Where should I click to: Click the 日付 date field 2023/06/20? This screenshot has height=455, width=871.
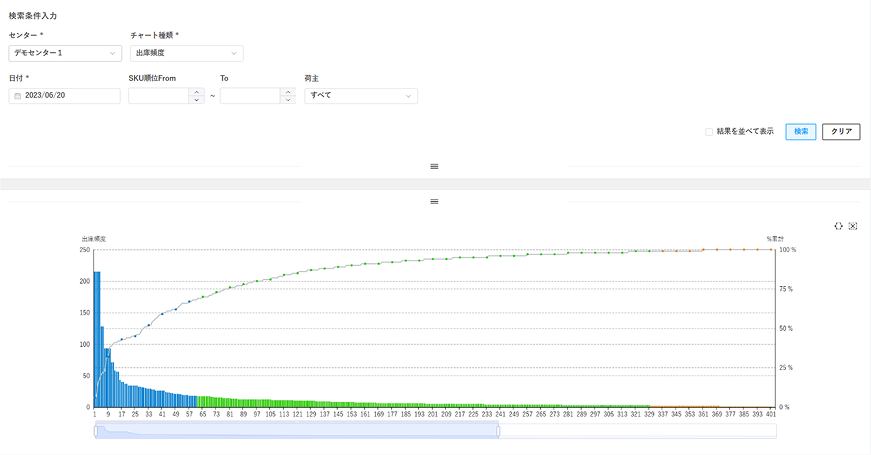(x=64, y=96)
